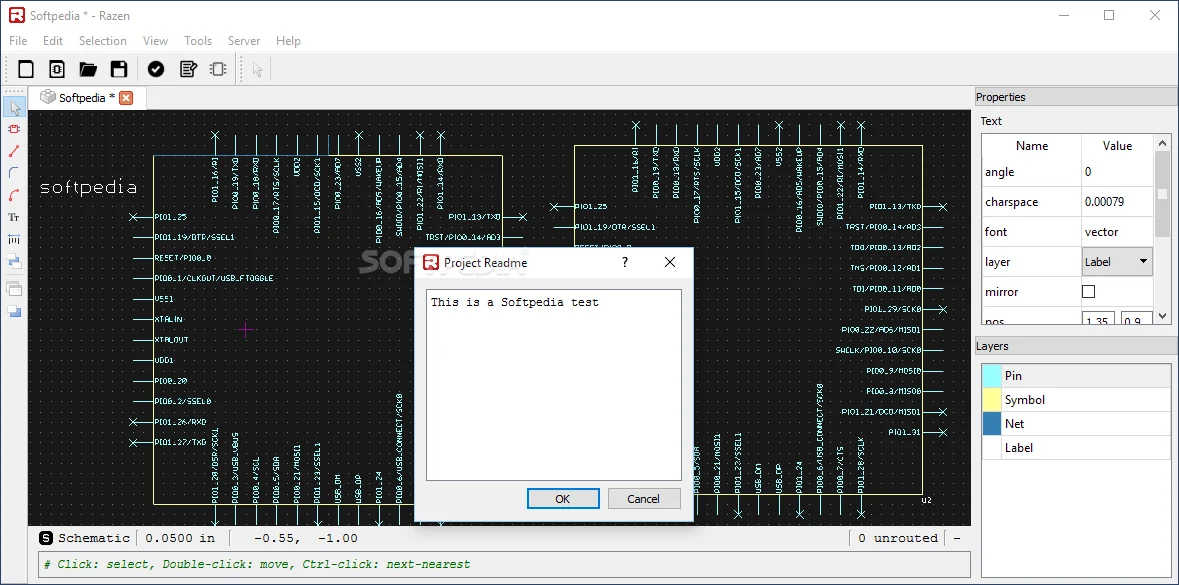Click the cyan swatch next to Pin layer
Viewport: 1179px width, 585px height.
991,375
